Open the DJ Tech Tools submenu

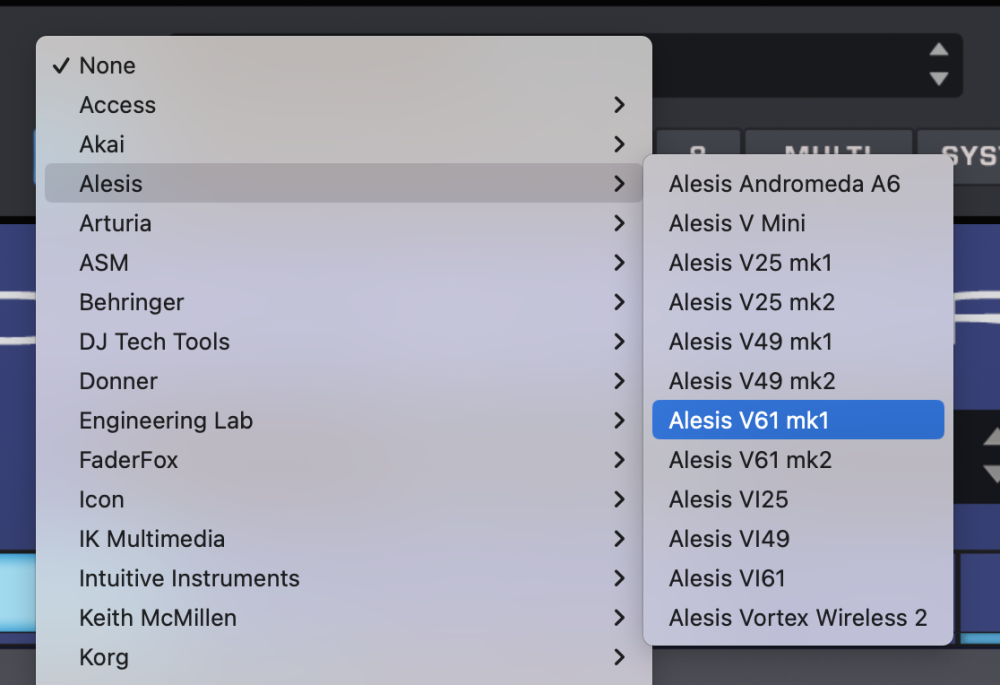pyautogui.click(x=154, y=342)
